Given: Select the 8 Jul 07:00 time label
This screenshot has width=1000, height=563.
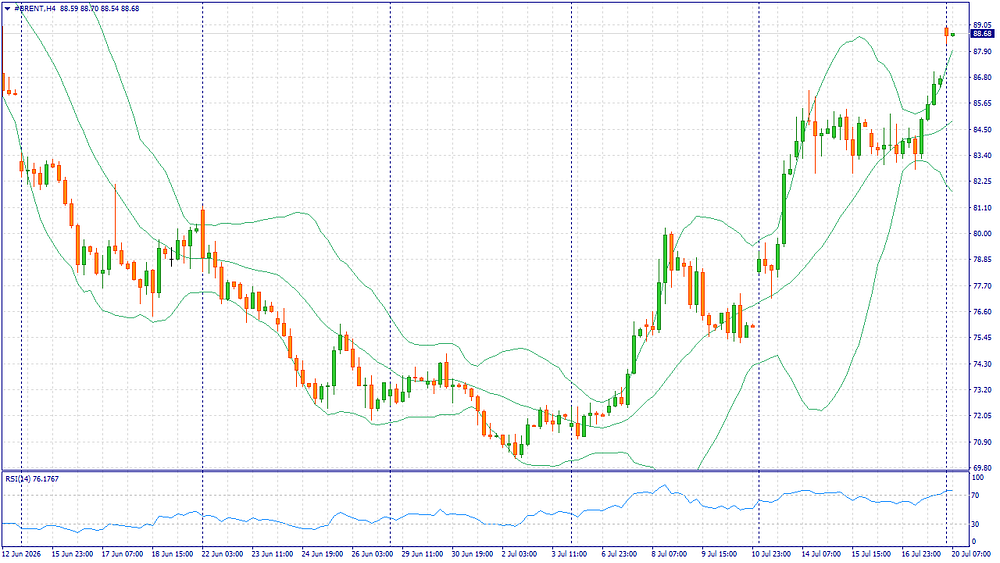Looking at the screenshot, I should (x=669, y=554).
